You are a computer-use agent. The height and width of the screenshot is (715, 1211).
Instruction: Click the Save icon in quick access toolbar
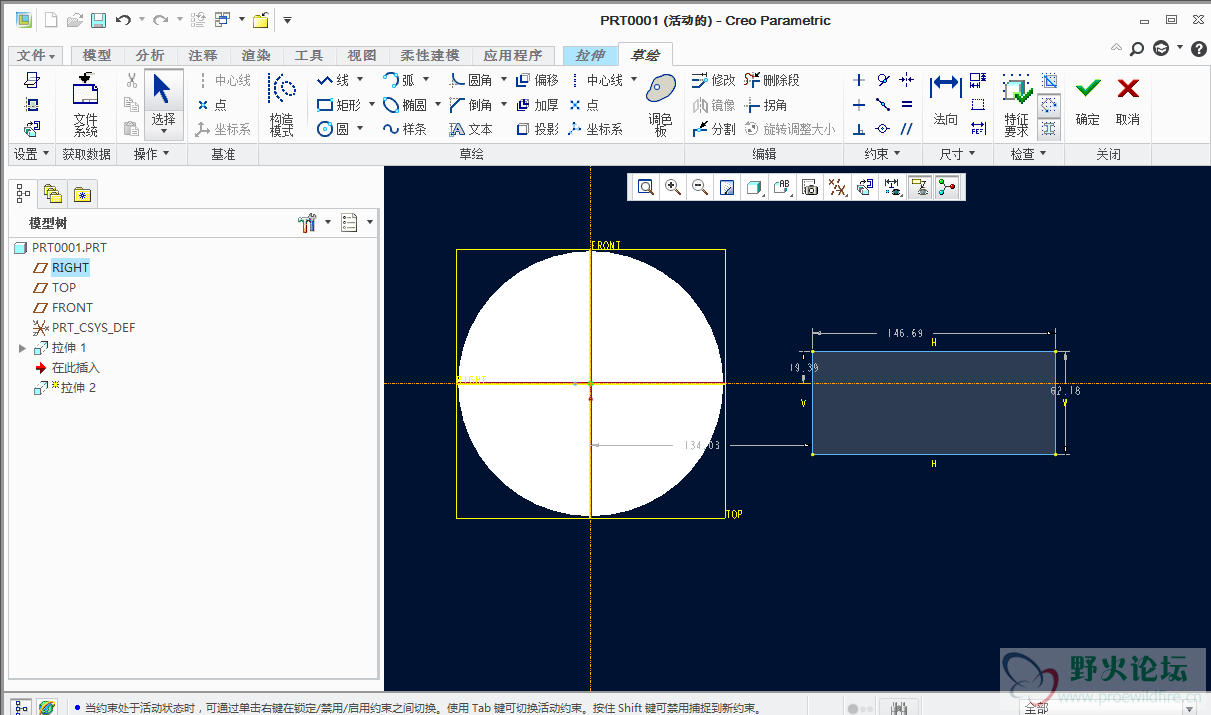tap(98, 20)
